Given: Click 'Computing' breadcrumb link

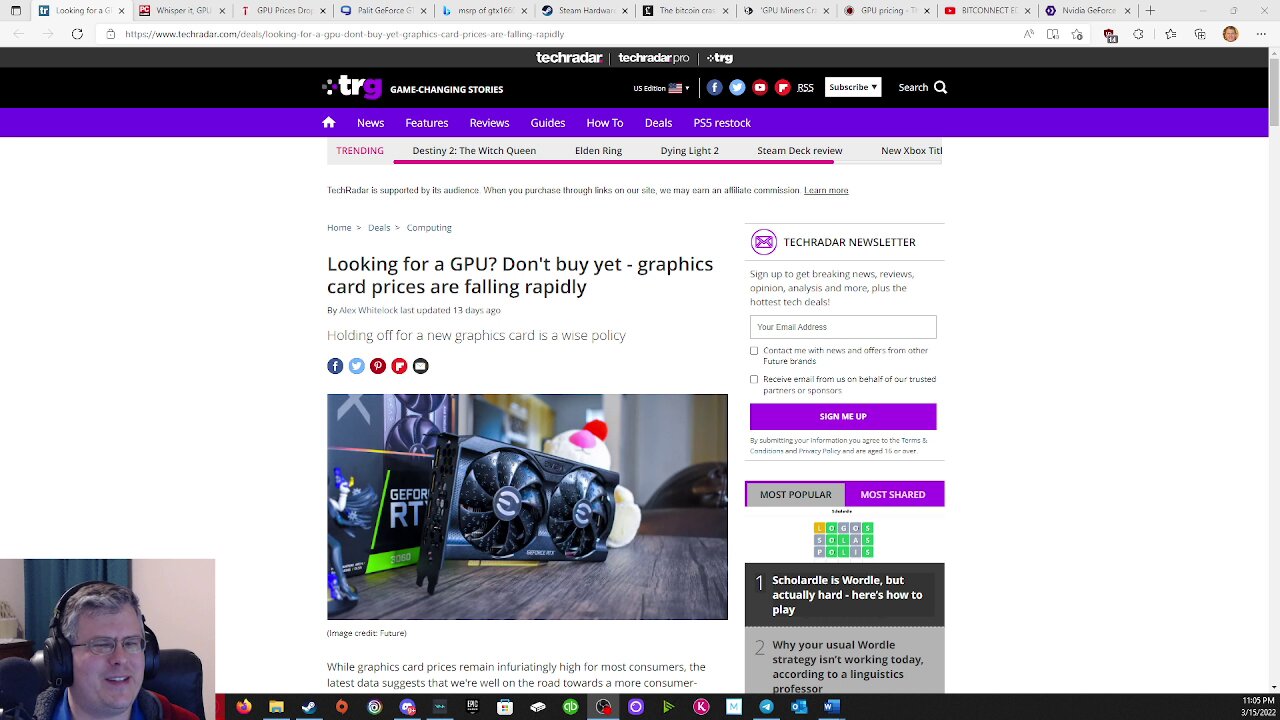Looking at the screenshot, I should (x=429, y=227).
